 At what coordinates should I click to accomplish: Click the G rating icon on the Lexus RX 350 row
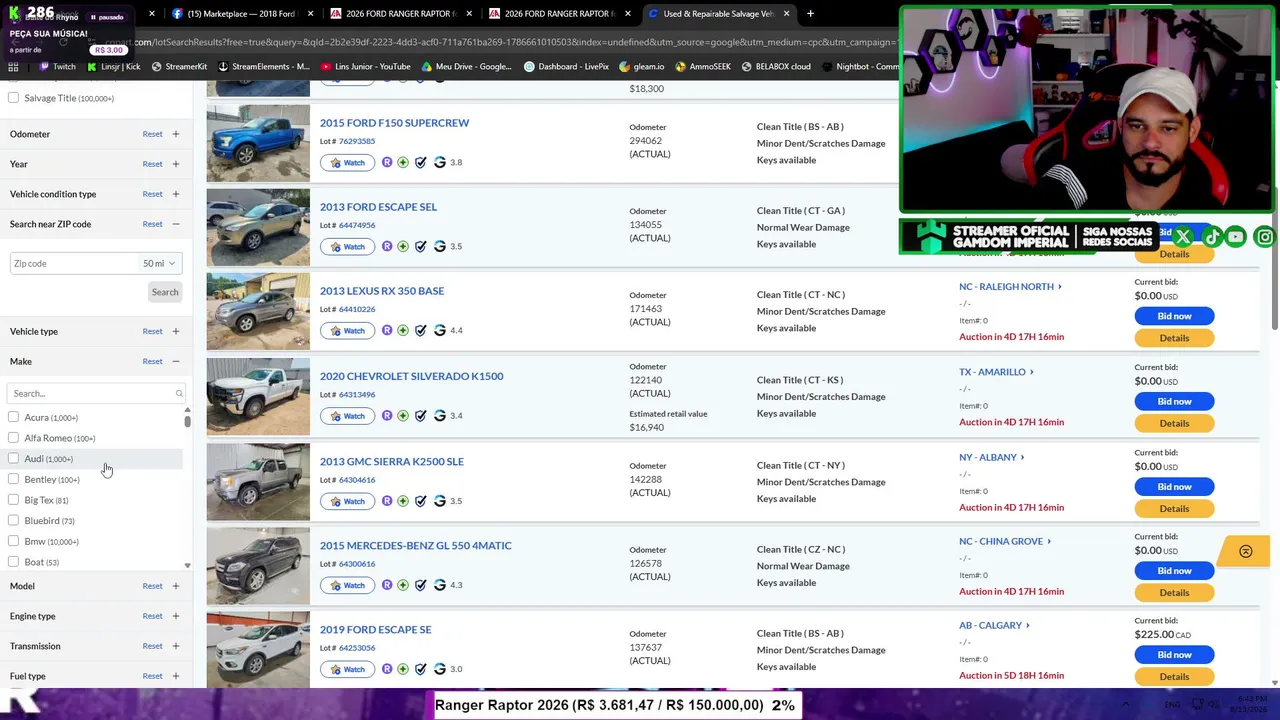pos(439,330)
